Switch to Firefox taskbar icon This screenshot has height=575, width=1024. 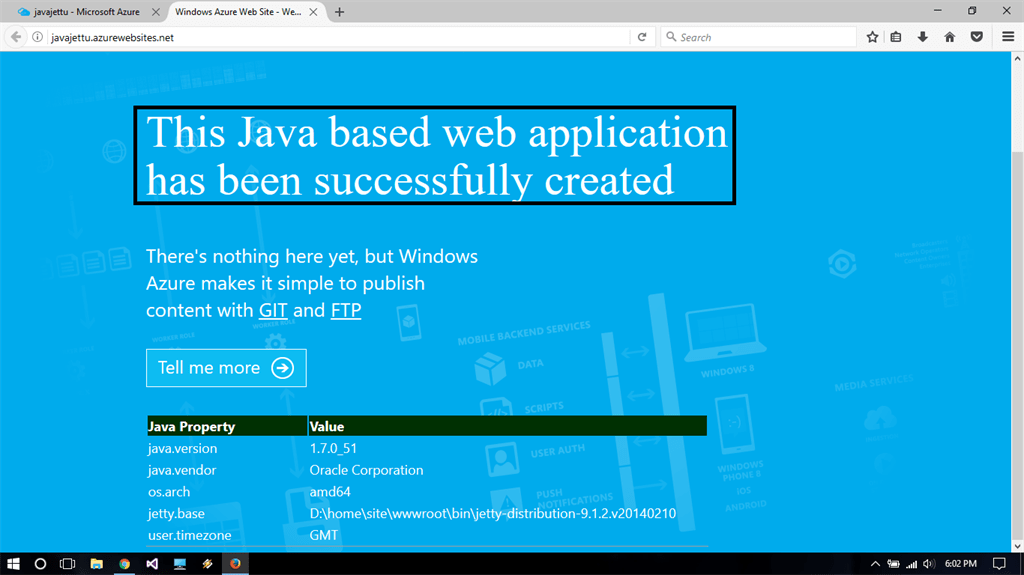pos(235,563)
